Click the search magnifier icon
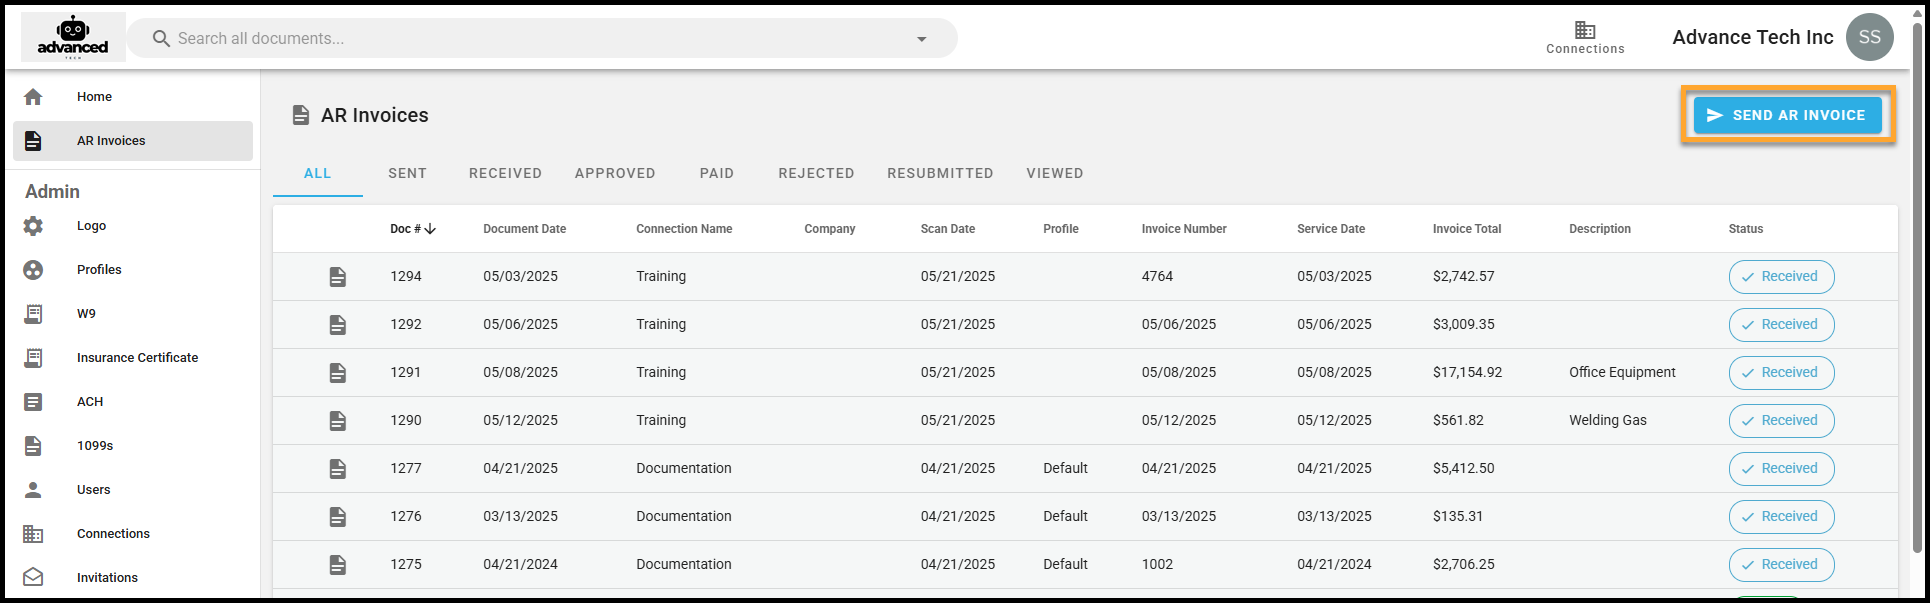Image resolution: width=1930 pixels, height=603 pixels. (160, 38)
